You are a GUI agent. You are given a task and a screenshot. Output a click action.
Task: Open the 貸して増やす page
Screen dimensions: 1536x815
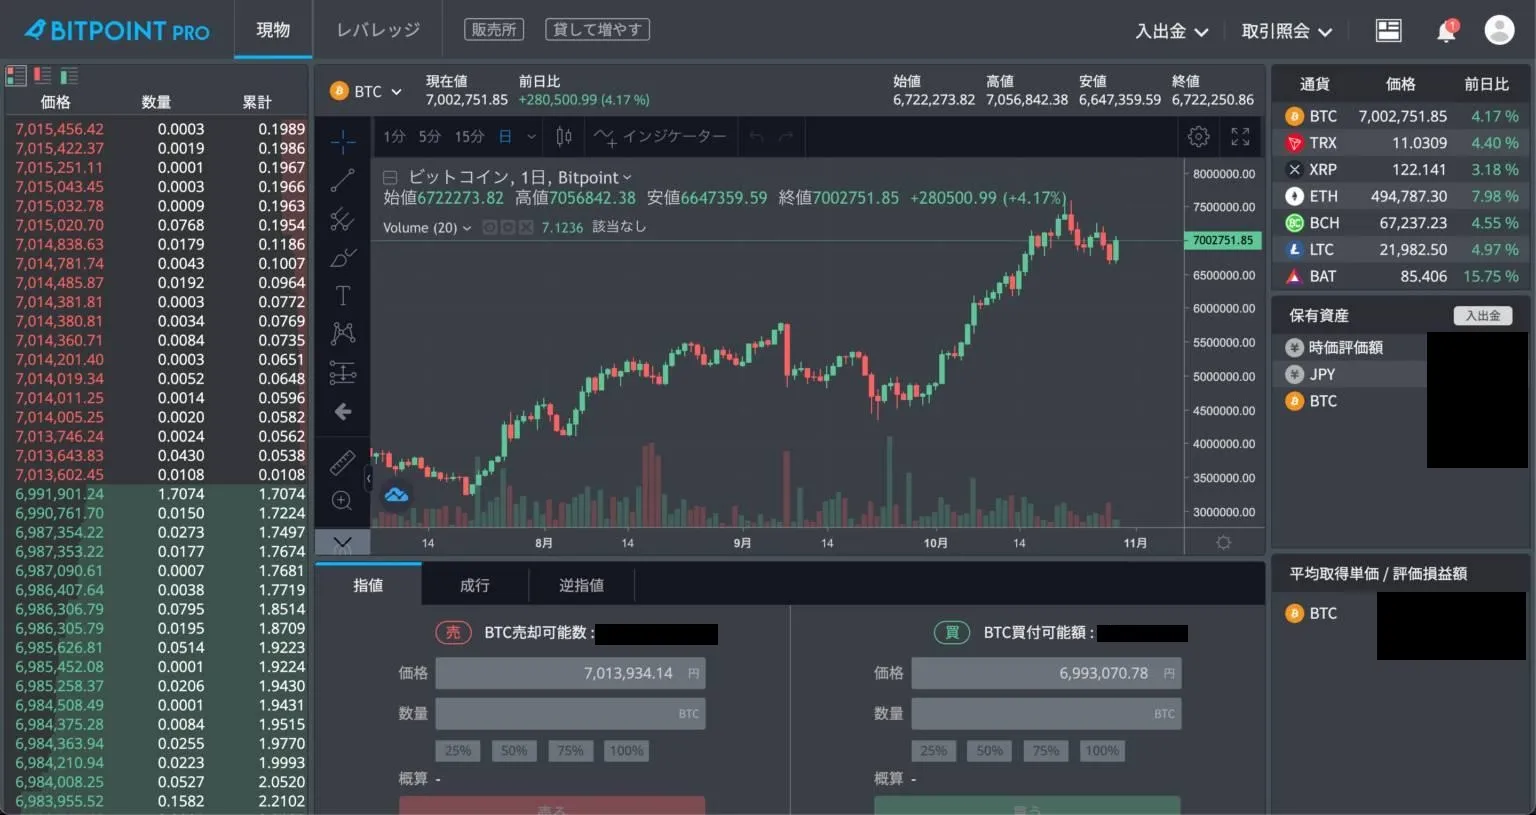[x=597, y=30]
